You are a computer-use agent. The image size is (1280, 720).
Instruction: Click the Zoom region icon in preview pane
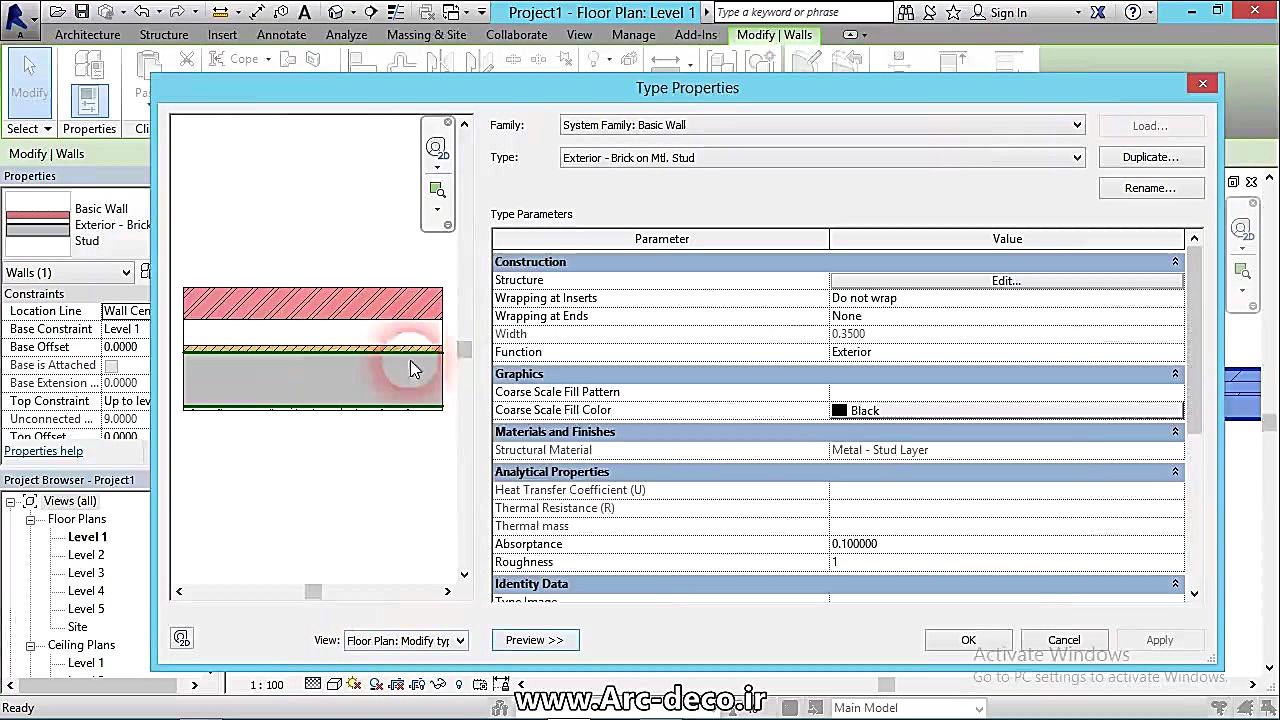pyautogui.click(x=437, y=190)
